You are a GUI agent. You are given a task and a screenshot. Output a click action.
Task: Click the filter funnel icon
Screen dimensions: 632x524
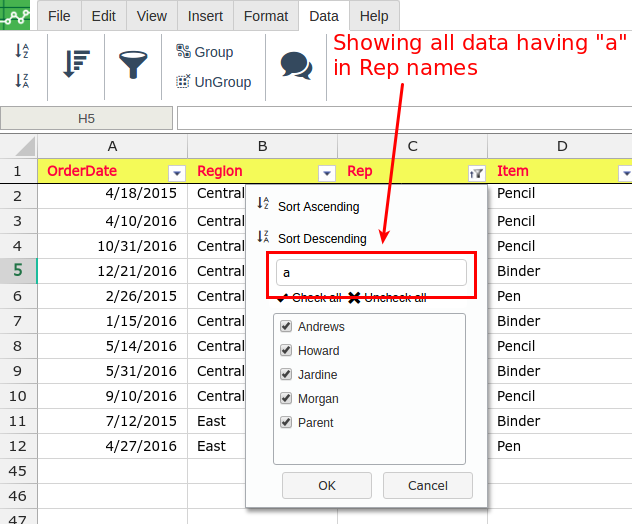point(133,65)
